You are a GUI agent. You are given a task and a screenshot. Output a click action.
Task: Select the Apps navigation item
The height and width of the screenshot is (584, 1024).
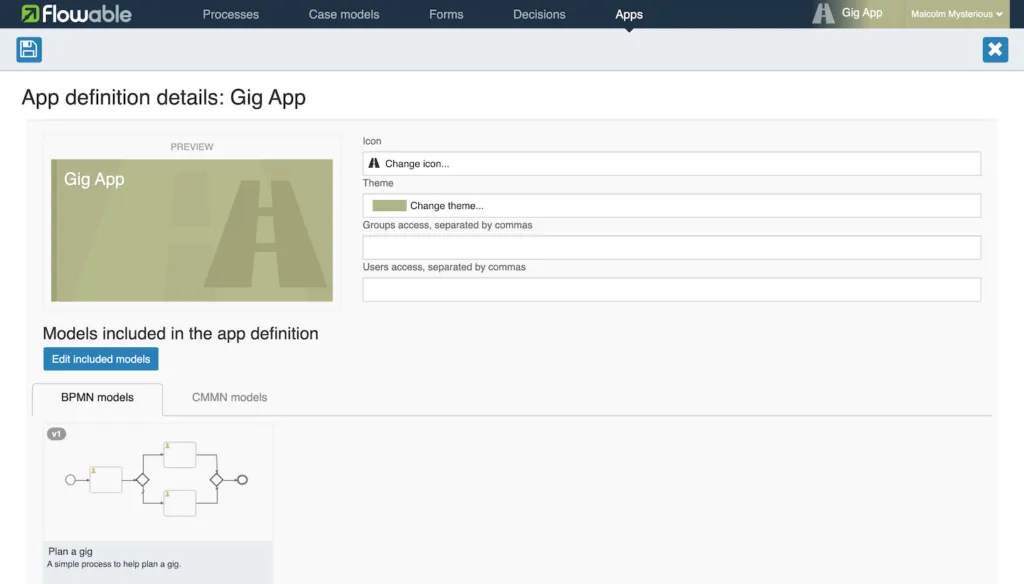(x=629, y=14)
